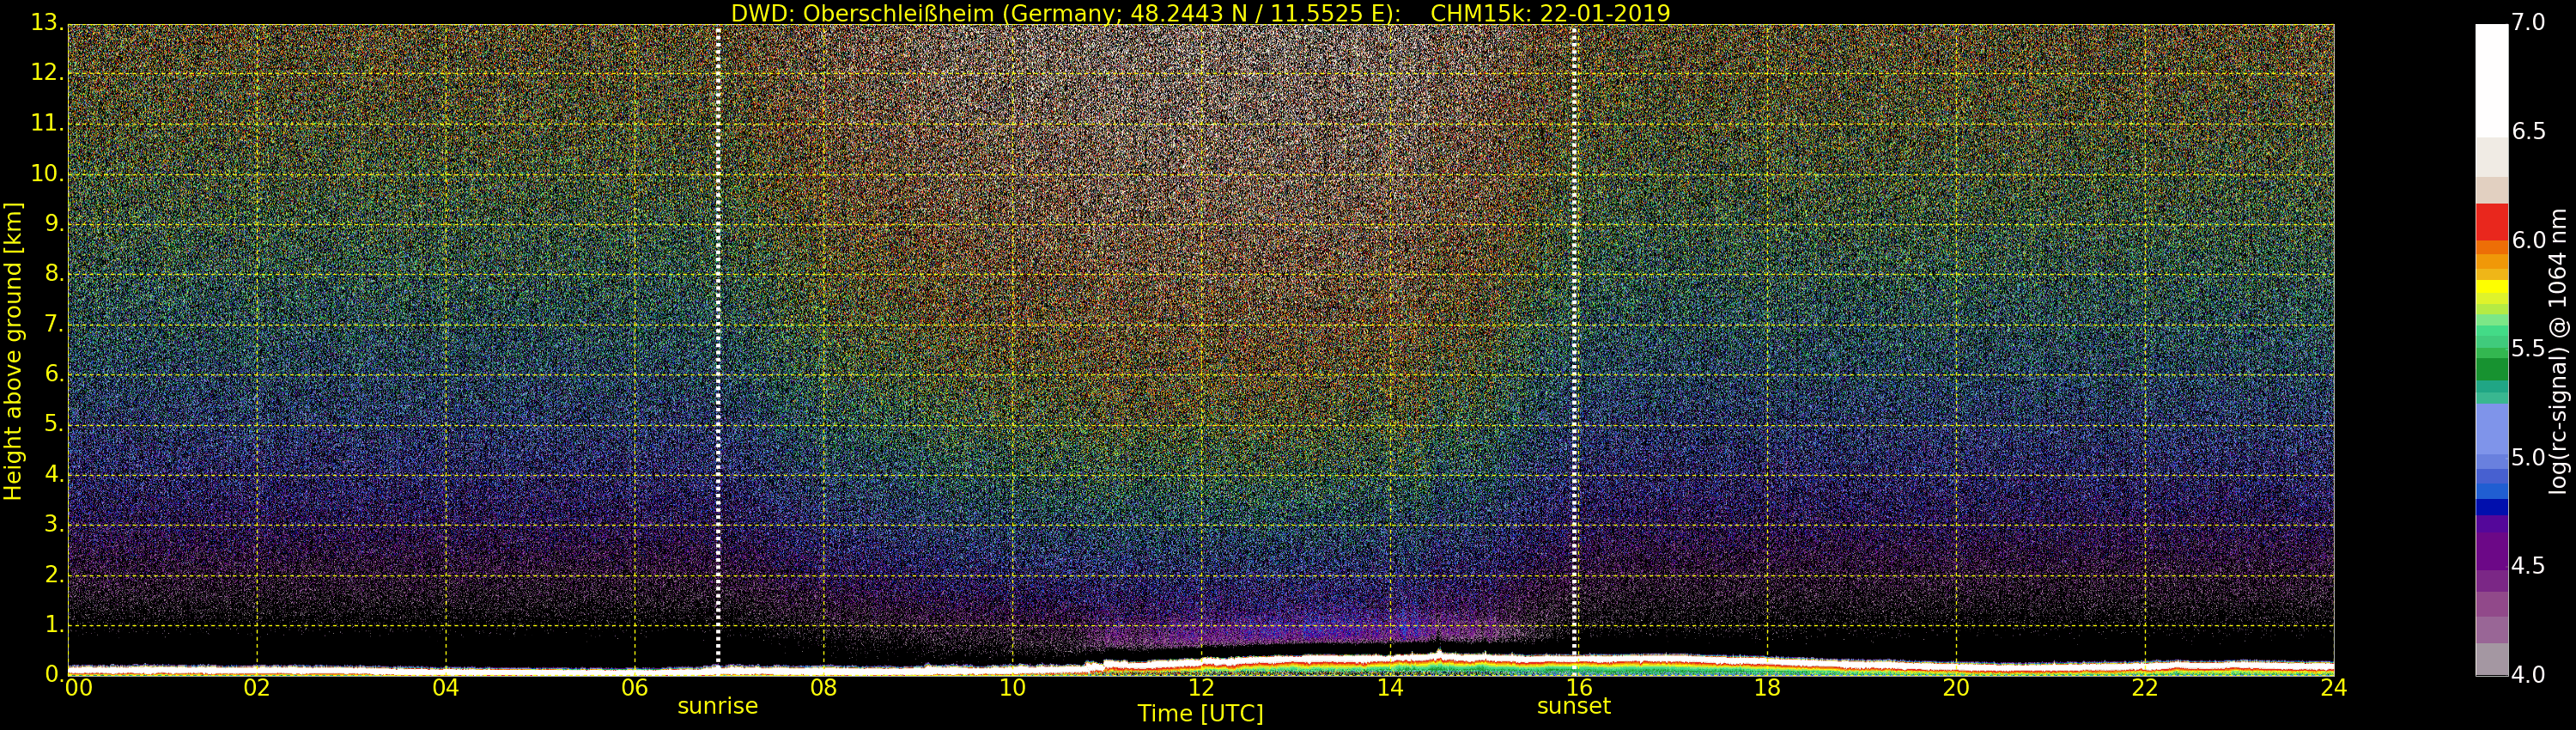
Task: Pick the red band on the colorbar
Action: pos(2491,221)
